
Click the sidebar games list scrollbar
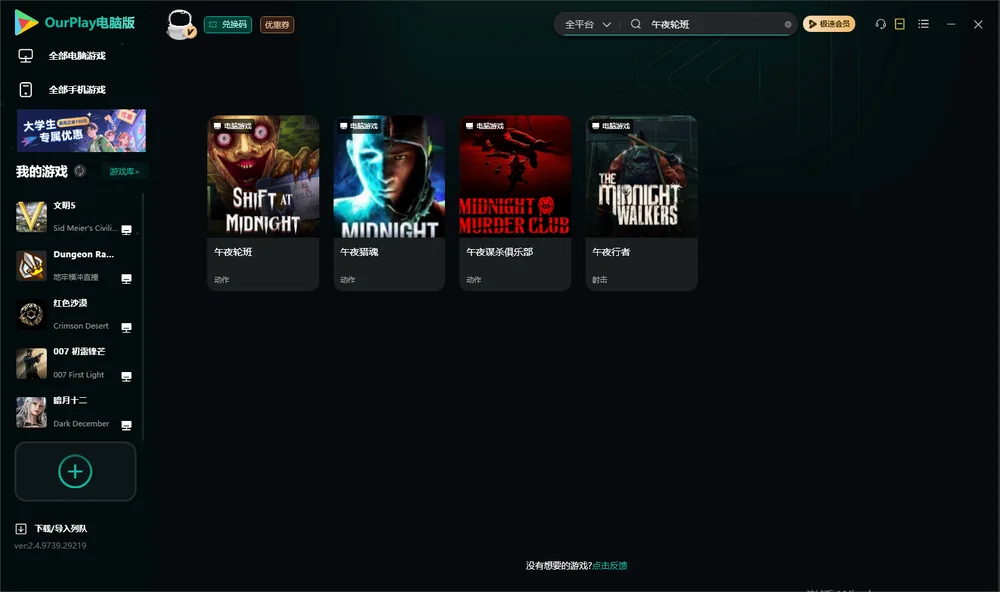coord(143,317)
